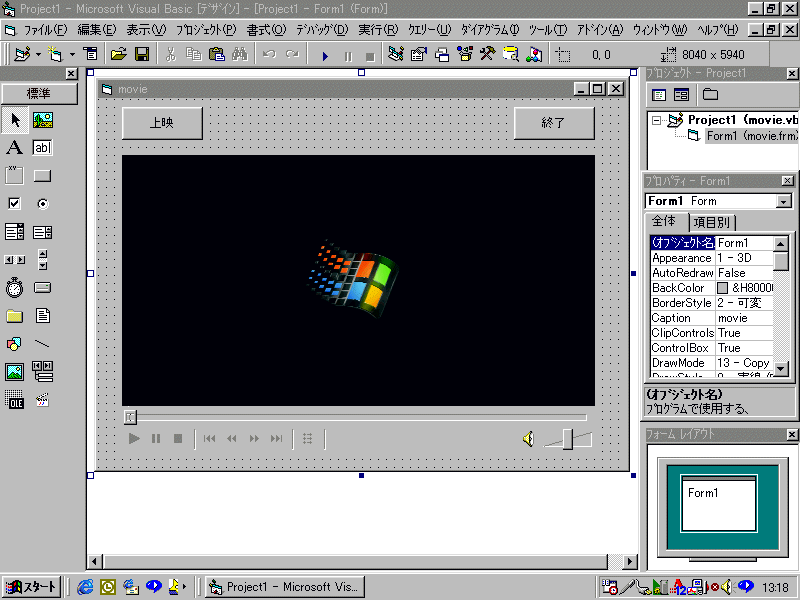
Task: Collapse the Project1 tree node
Action: click(x=656, y=120)
